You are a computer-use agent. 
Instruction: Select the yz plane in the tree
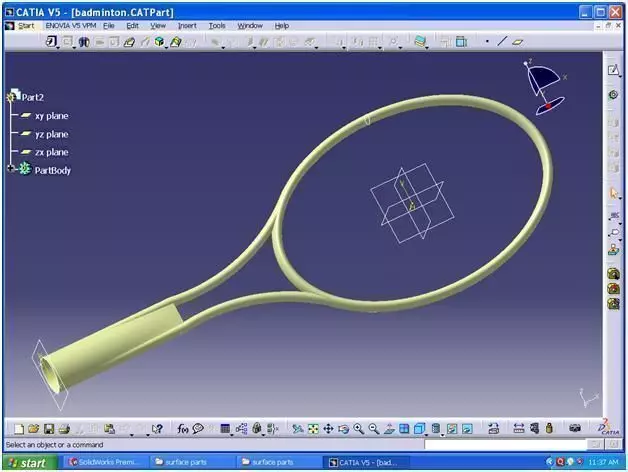[x=51, y=134]
